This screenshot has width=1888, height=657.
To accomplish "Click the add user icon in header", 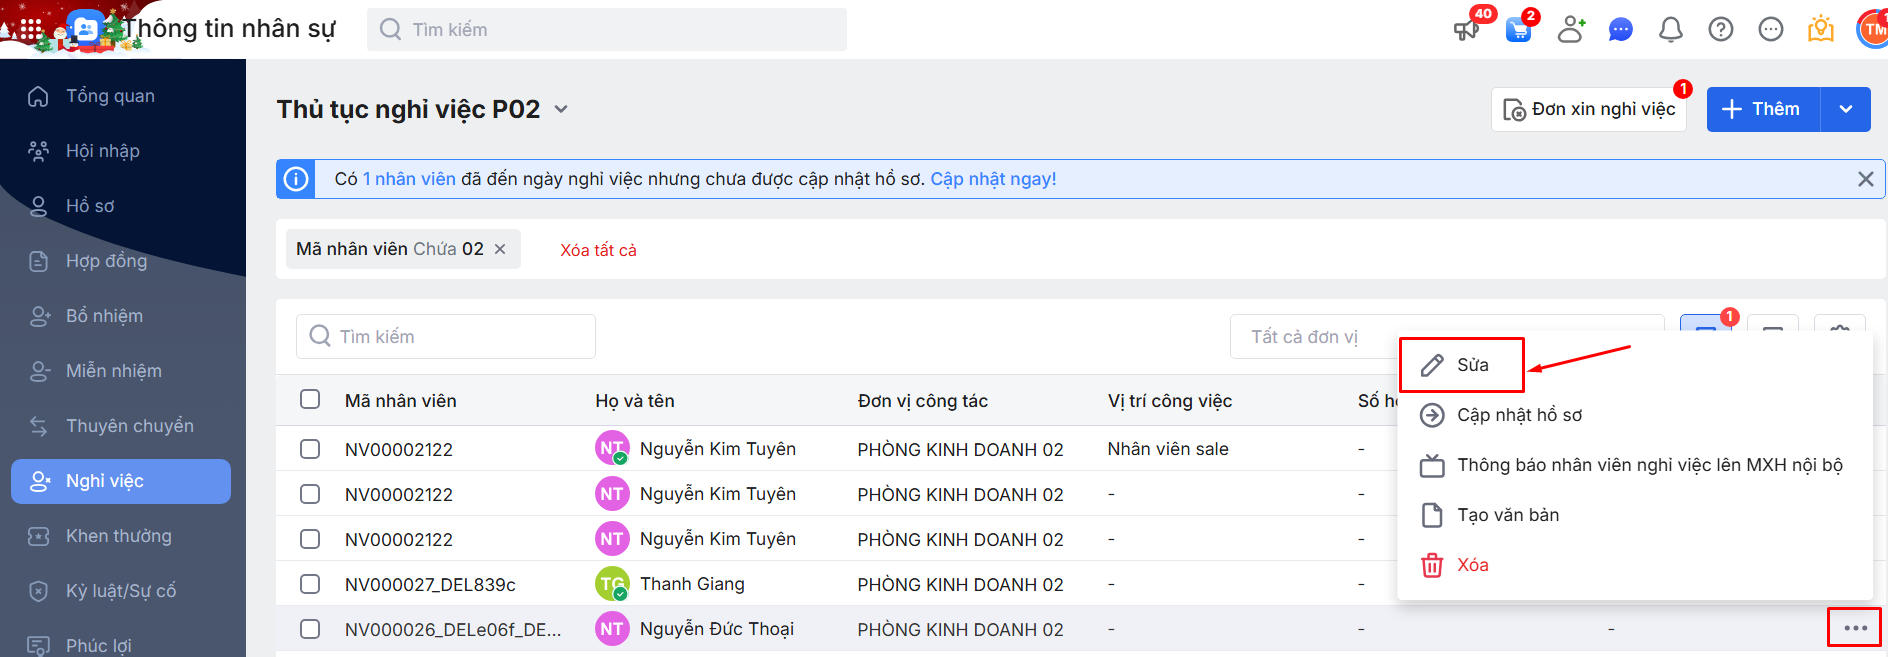I will (x=1571, y=29).
